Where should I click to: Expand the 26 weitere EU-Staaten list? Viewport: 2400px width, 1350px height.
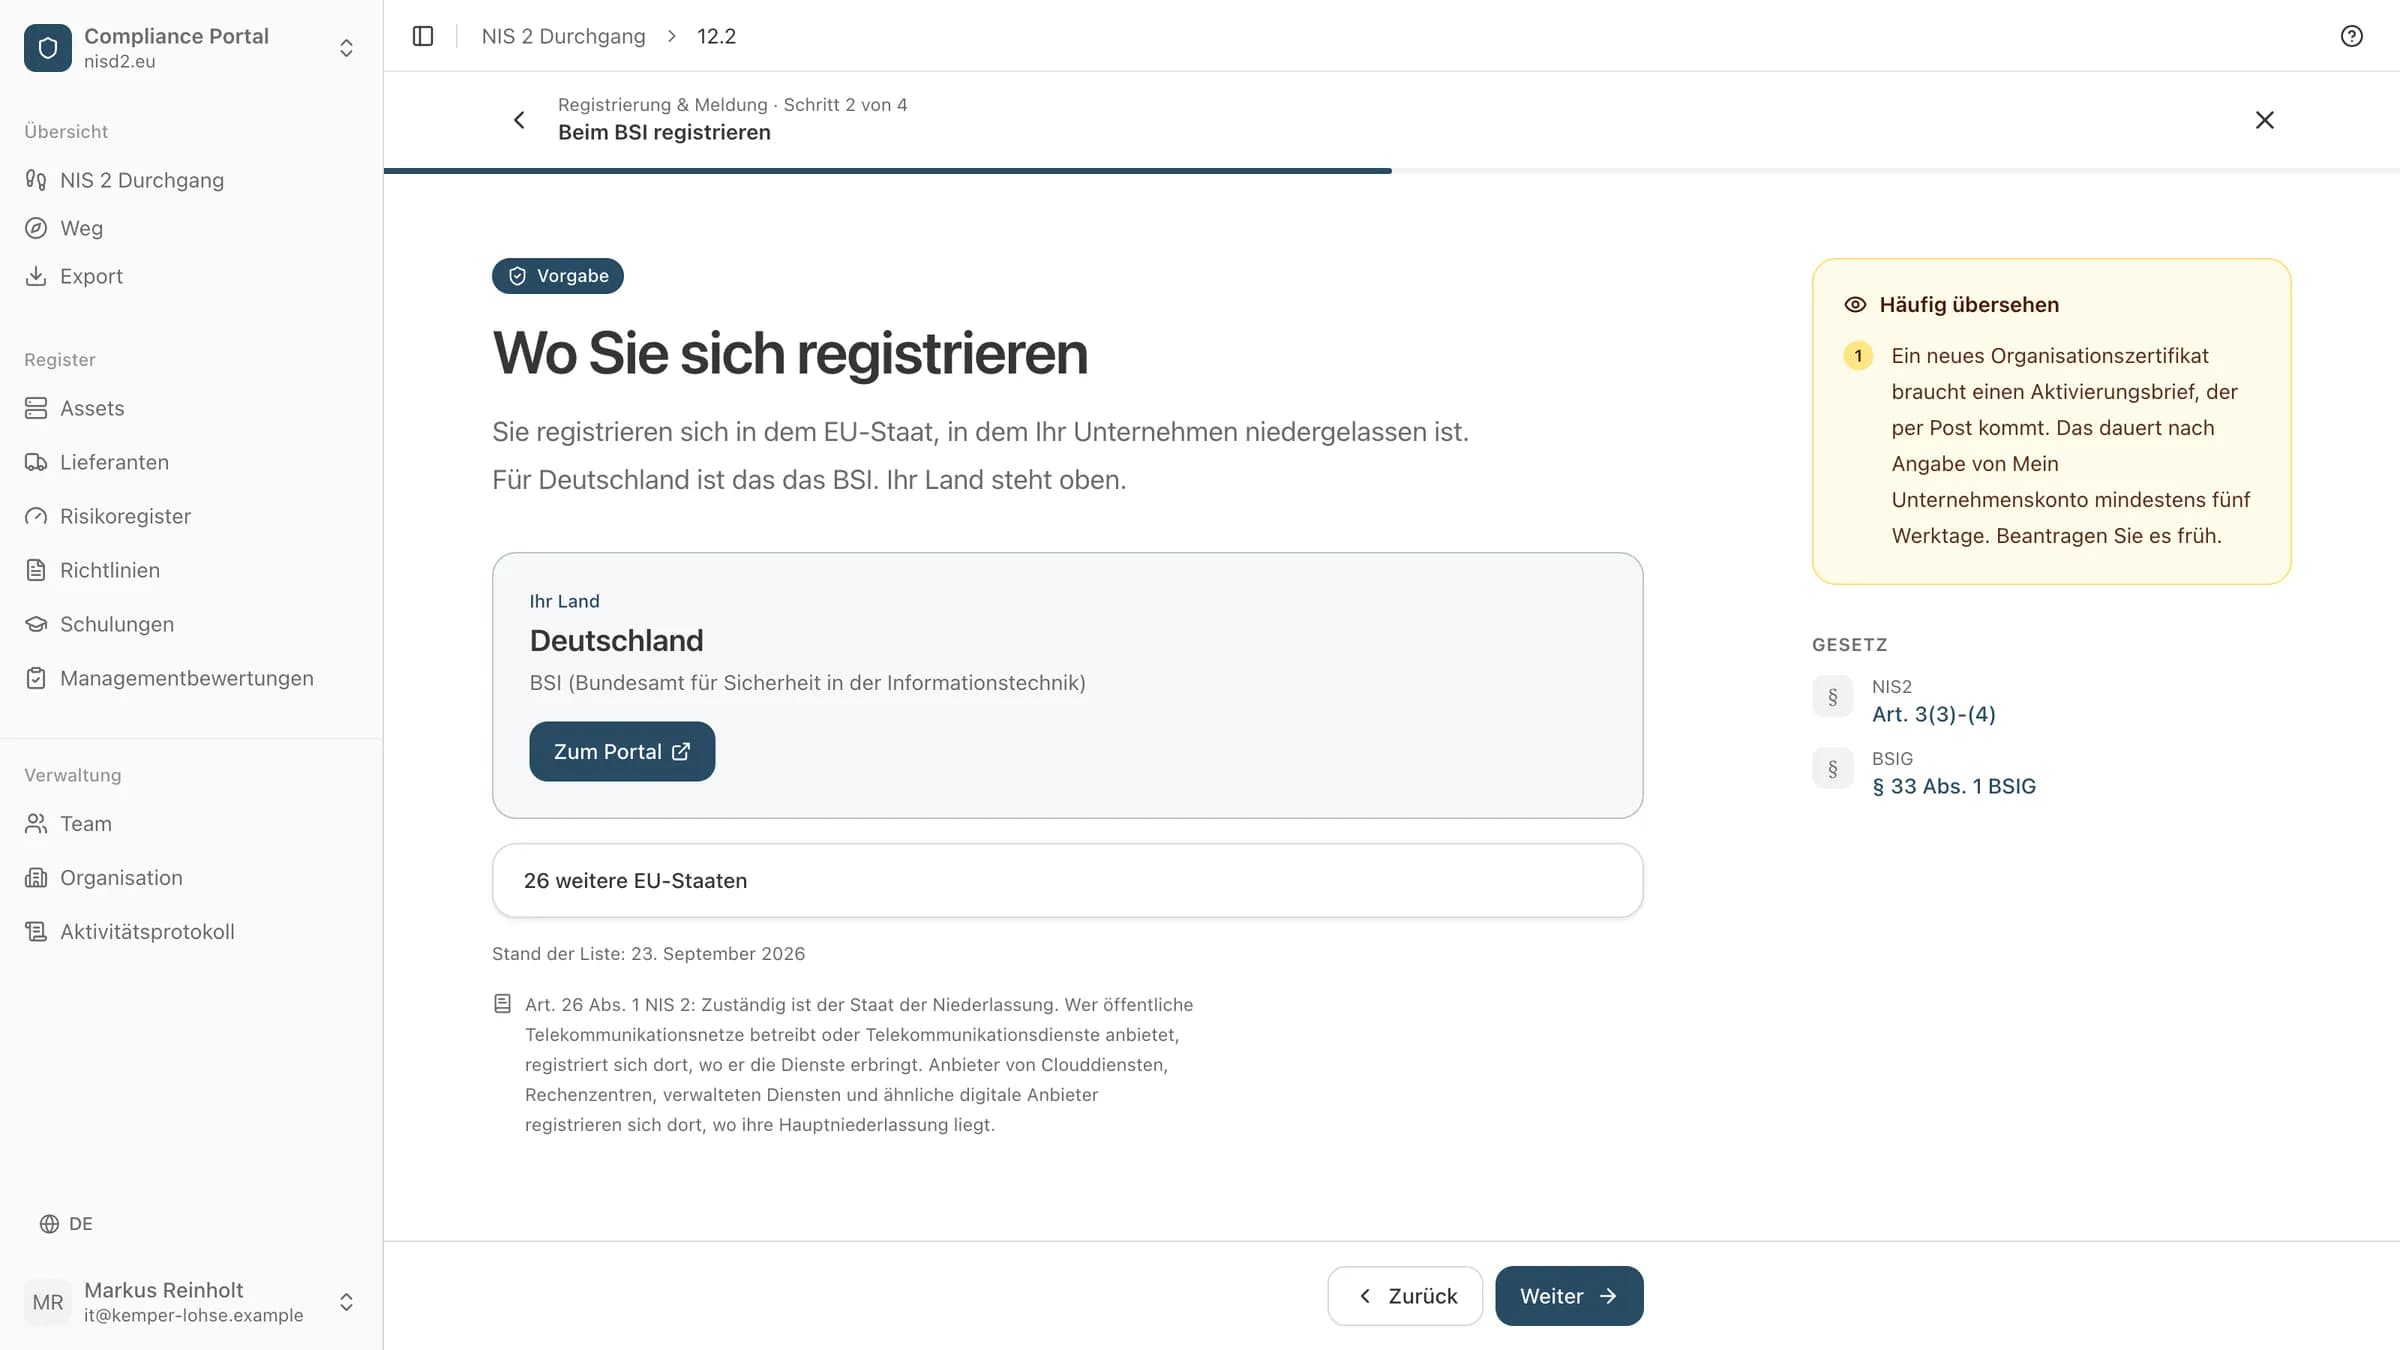pyautogui.click(x=1067, y=881)
